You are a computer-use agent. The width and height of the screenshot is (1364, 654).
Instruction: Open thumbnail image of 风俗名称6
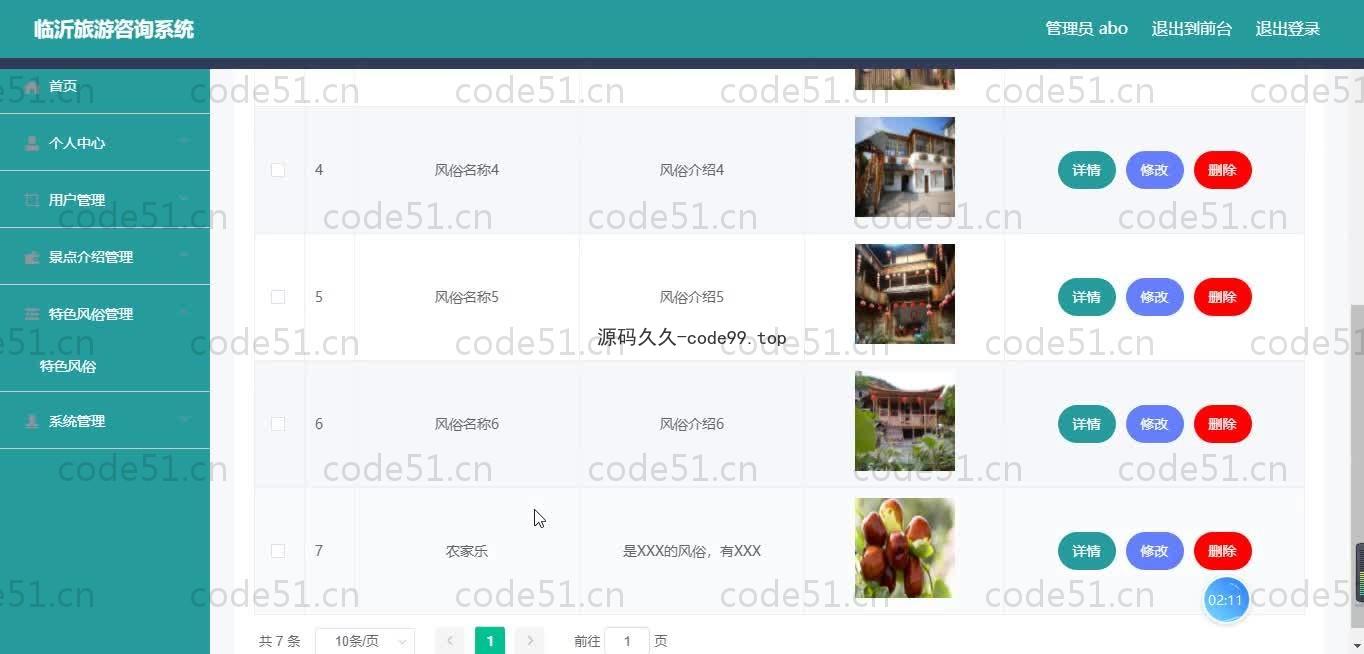(905, 421)
